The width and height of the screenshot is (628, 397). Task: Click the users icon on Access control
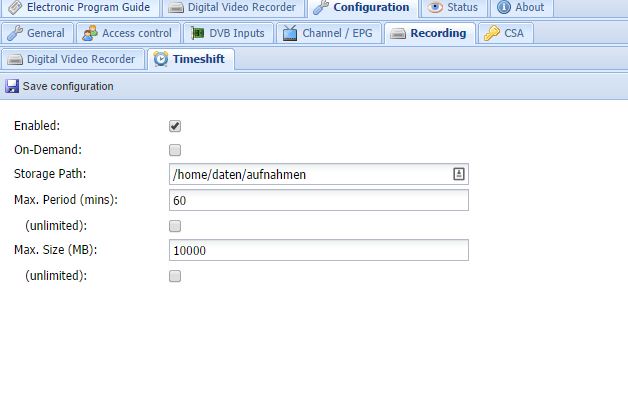(x=90, y=33)
